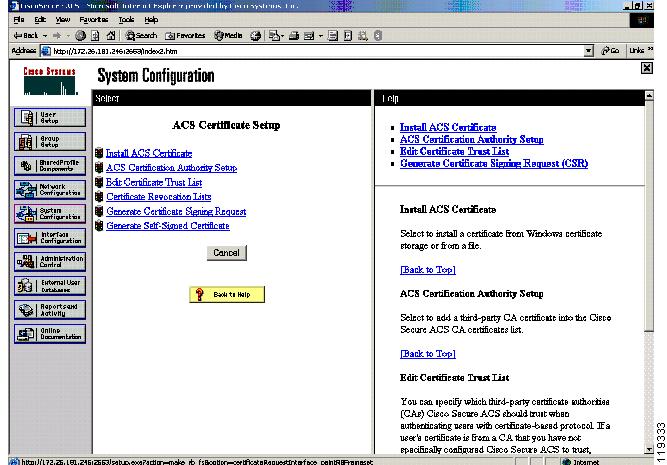Click the browser Forward arrow

tap(57, 36)
